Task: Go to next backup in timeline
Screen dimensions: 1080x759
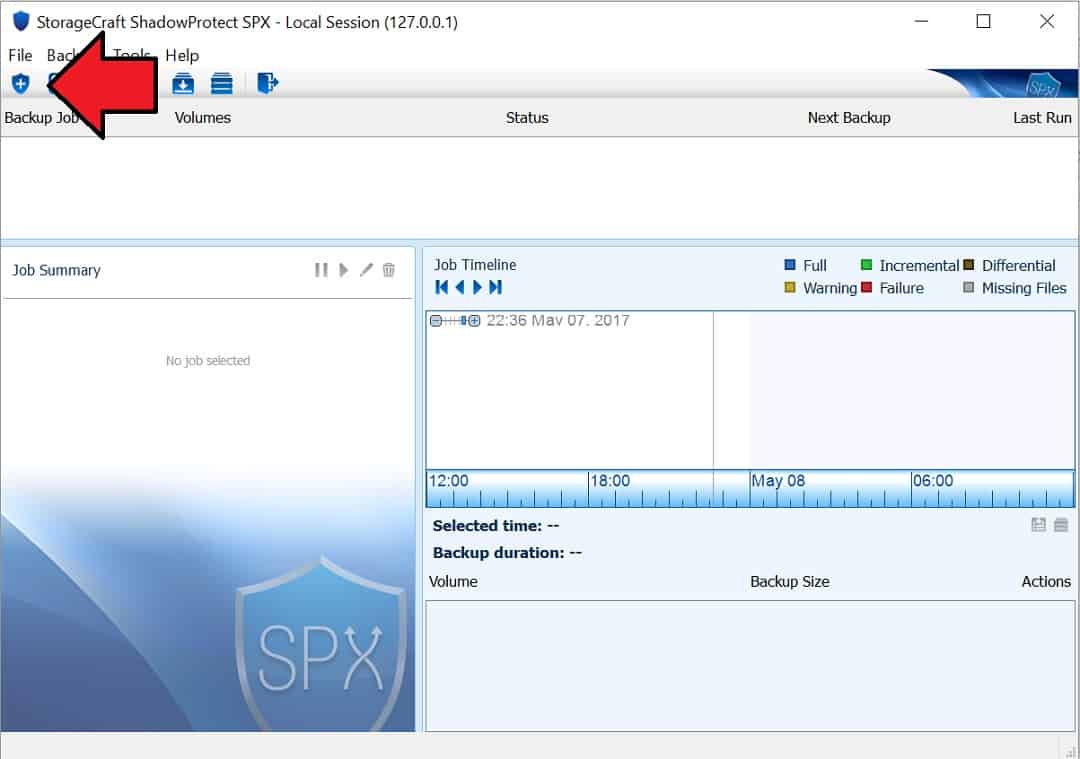Action: [x=477, y=287]
